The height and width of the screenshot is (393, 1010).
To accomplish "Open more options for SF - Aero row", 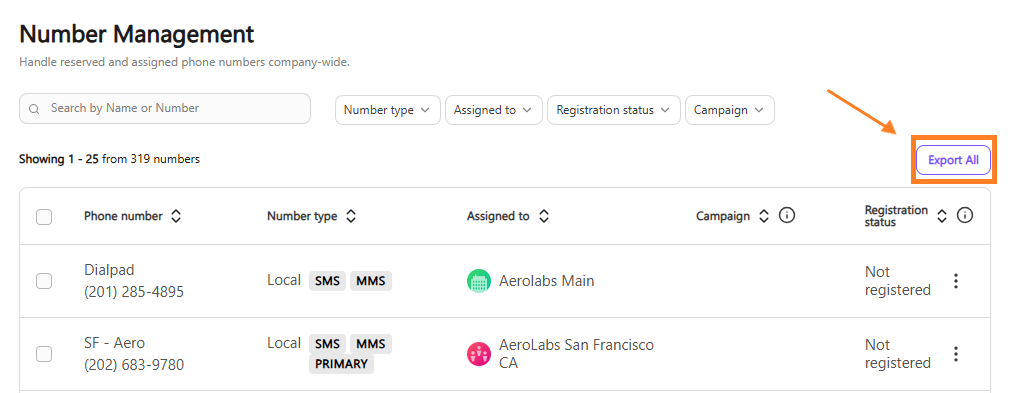I will click(956, 354).
